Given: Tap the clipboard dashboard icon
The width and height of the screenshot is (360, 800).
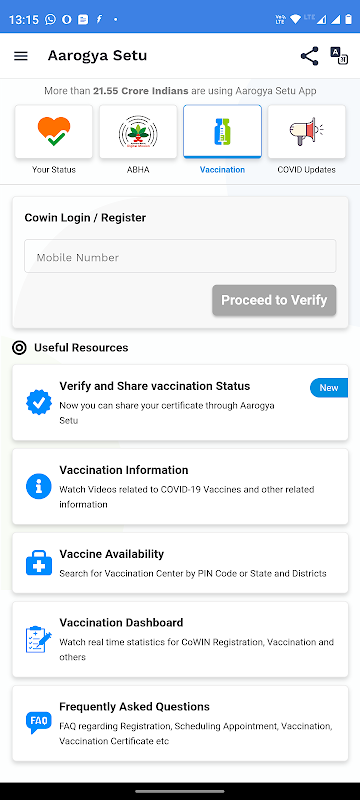Looking at the screenshot, I should click(x=39, y=639).
